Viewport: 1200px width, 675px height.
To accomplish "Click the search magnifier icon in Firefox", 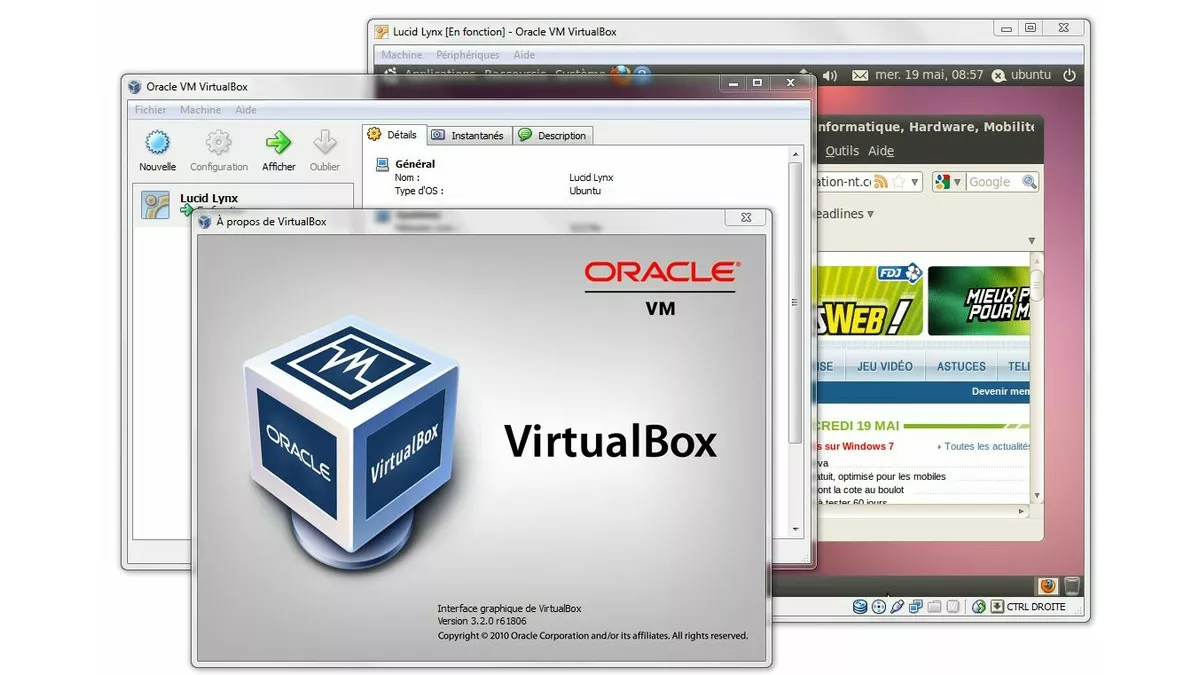I will coord(1029,182).
